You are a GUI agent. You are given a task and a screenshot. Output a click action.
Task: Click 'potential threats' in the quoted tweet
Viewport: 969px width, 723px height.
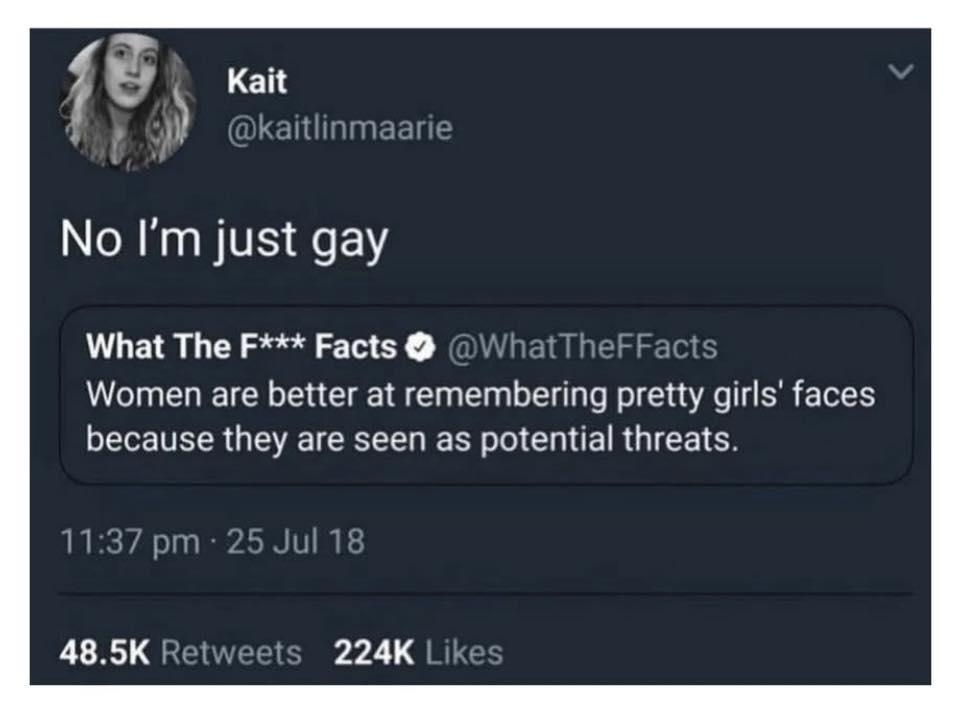coord(609,439)
